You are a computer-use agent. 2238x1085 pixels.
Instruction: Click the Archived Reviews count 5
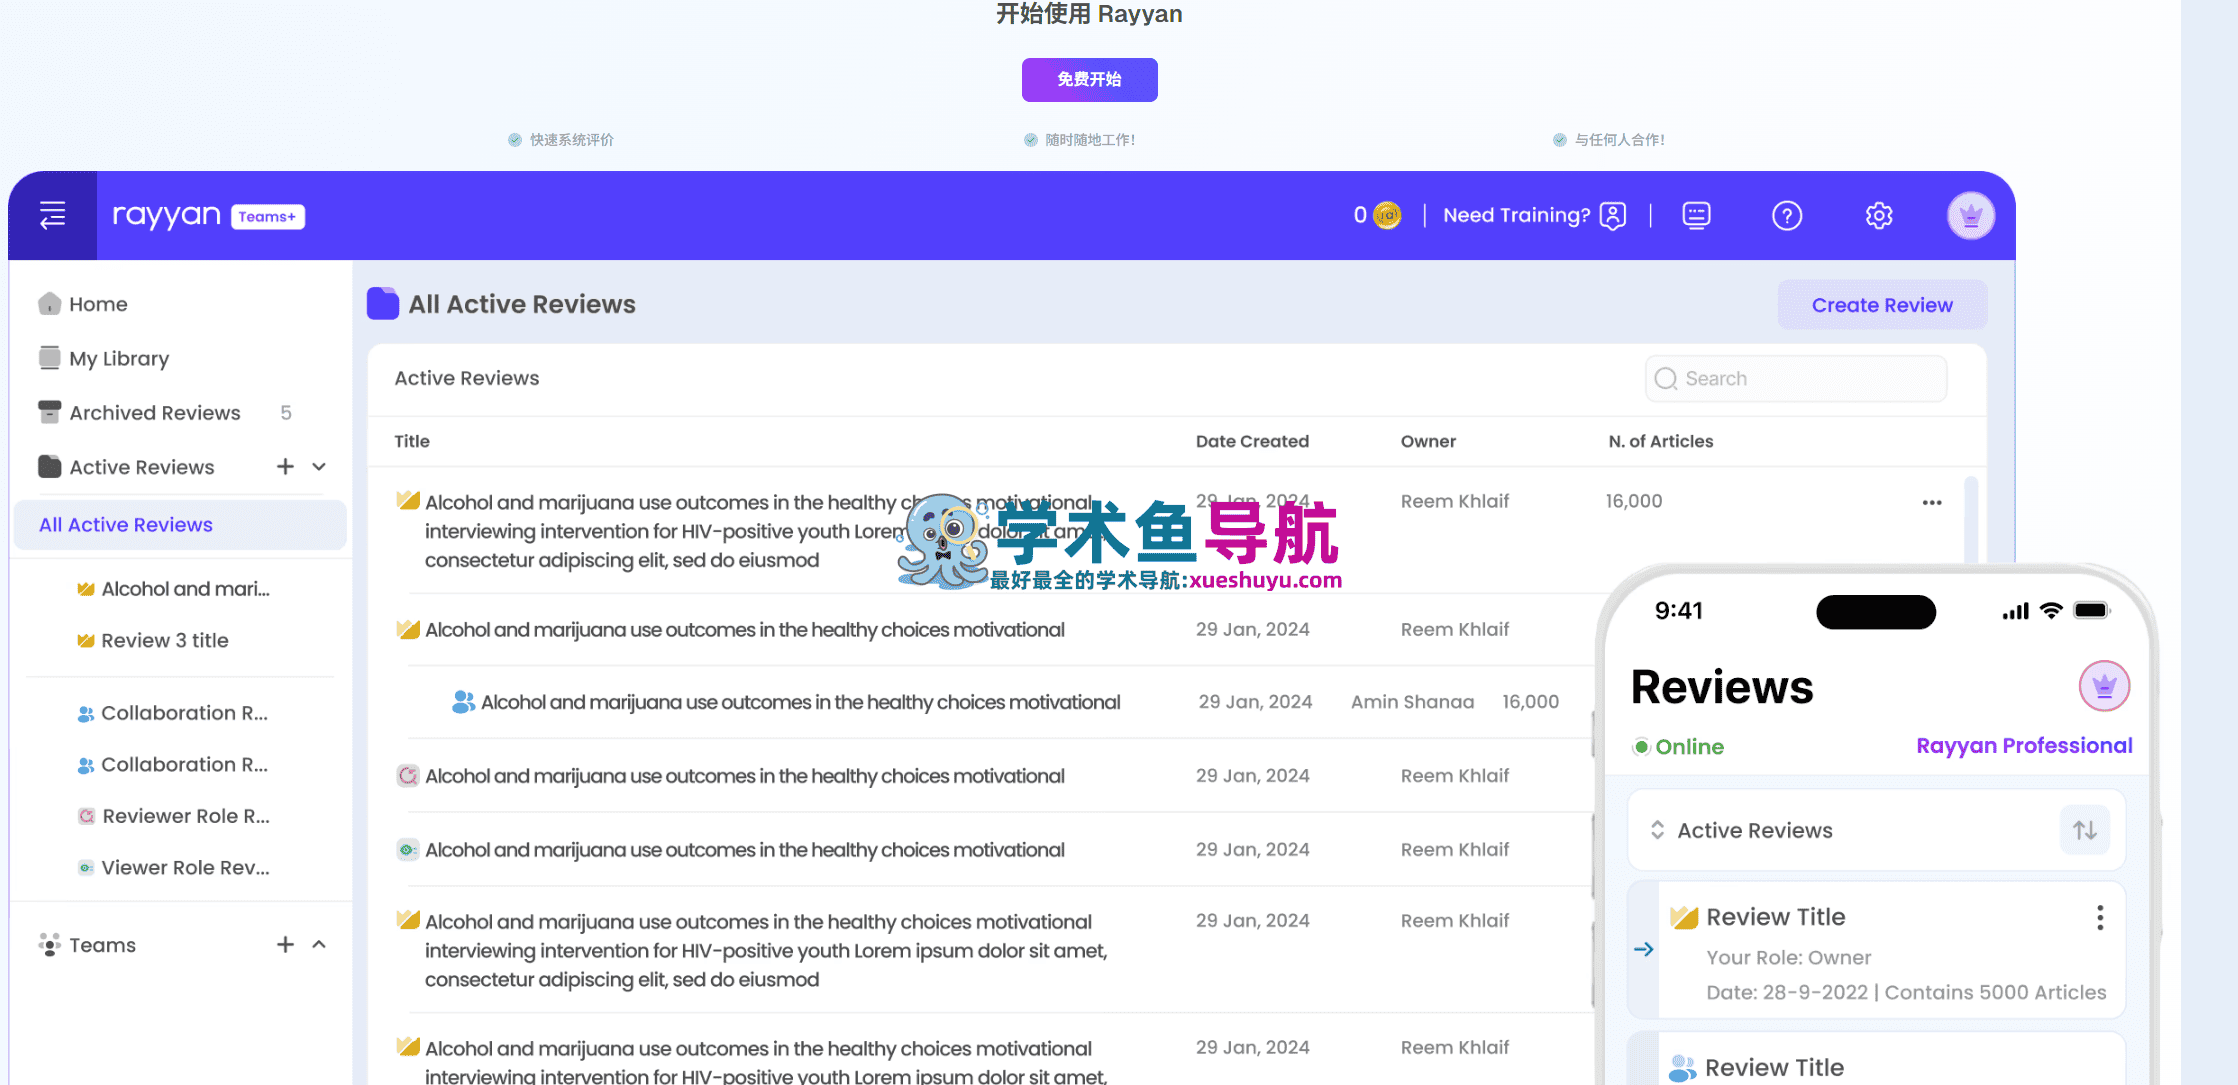pyautogui.click(x=286, y=413)
